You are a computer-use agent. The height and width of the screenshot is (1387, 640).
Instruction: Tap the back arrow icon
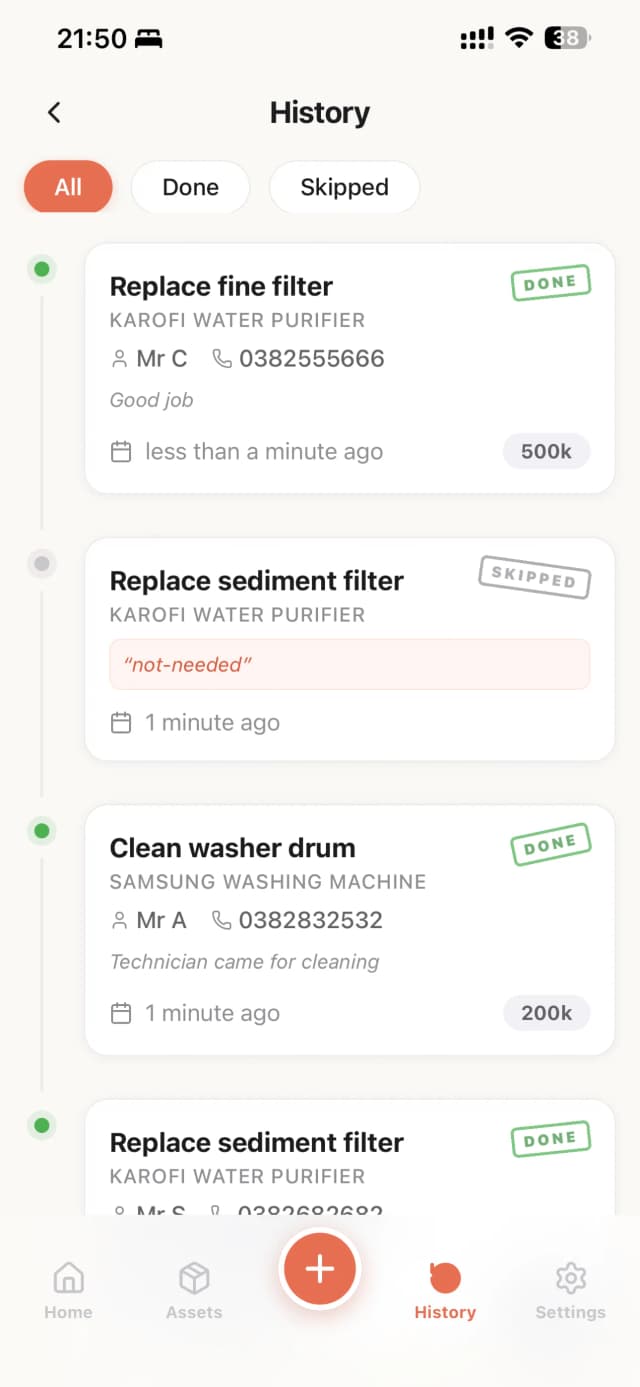pos(55,113)
